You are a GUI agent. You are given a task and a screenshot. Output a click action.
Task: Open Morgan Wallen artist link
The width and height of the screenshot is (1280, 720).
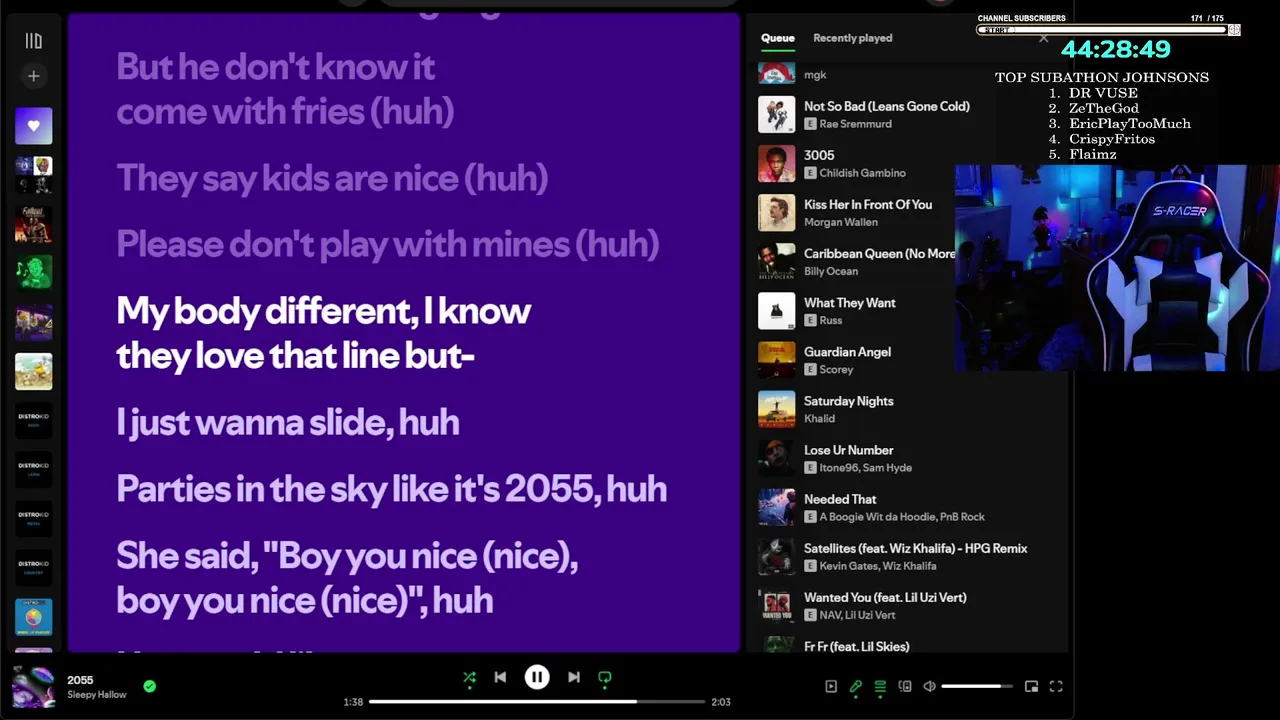click(841, 222)
